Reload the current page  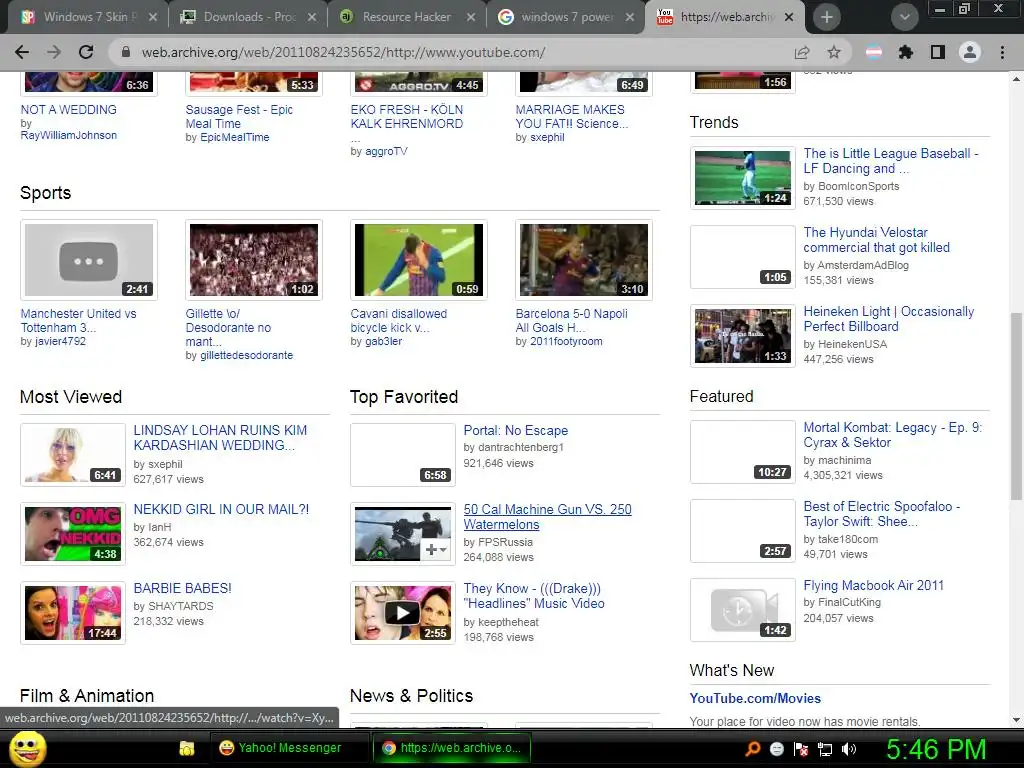(x=86, y=52)
